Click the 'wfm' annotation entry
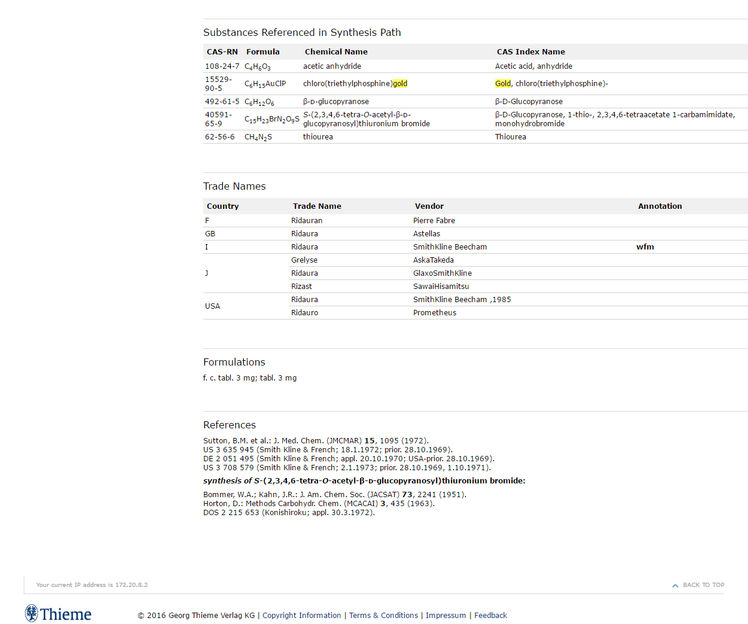The height and width of the screenshot is (624, 748). pyautogui.click(x=645, y=246)
